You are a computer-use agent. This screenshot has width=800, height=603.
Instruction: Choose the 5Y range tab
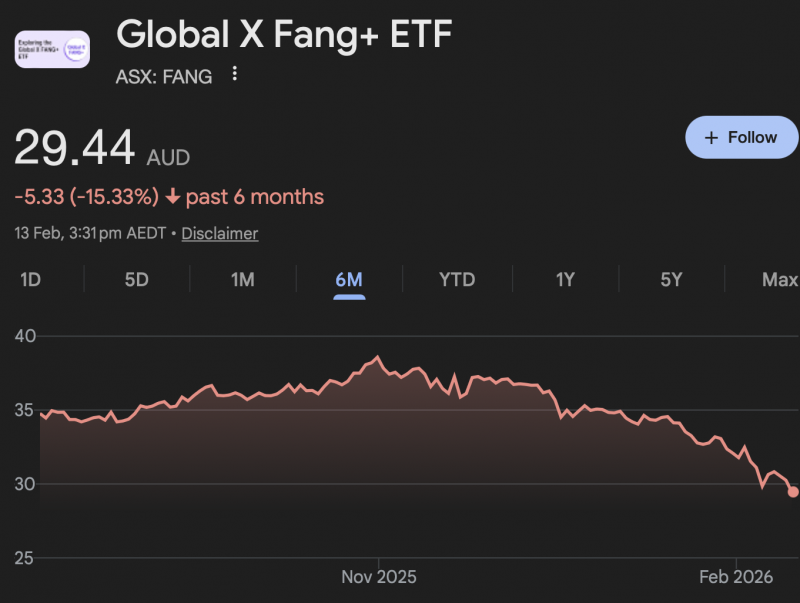(x=671, y=279)
